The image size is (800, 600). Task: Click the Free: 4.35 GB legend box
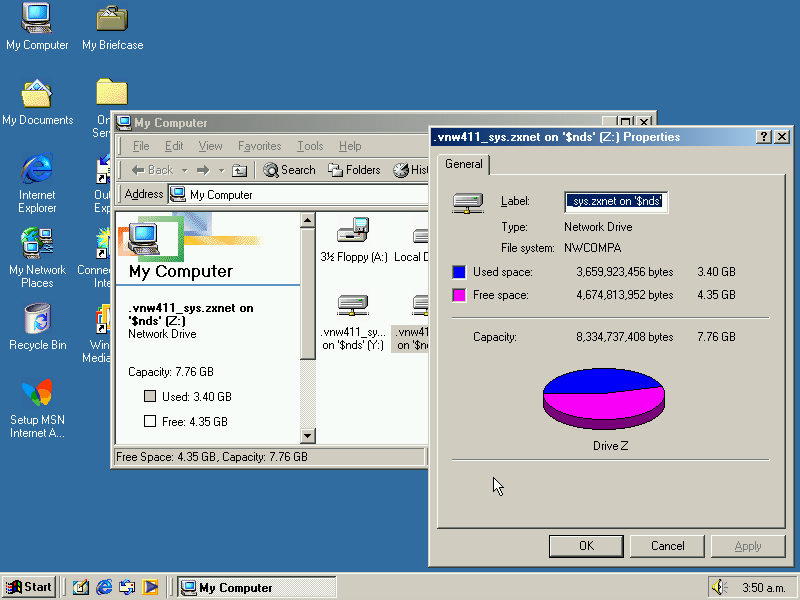click(x=150, y=421)
